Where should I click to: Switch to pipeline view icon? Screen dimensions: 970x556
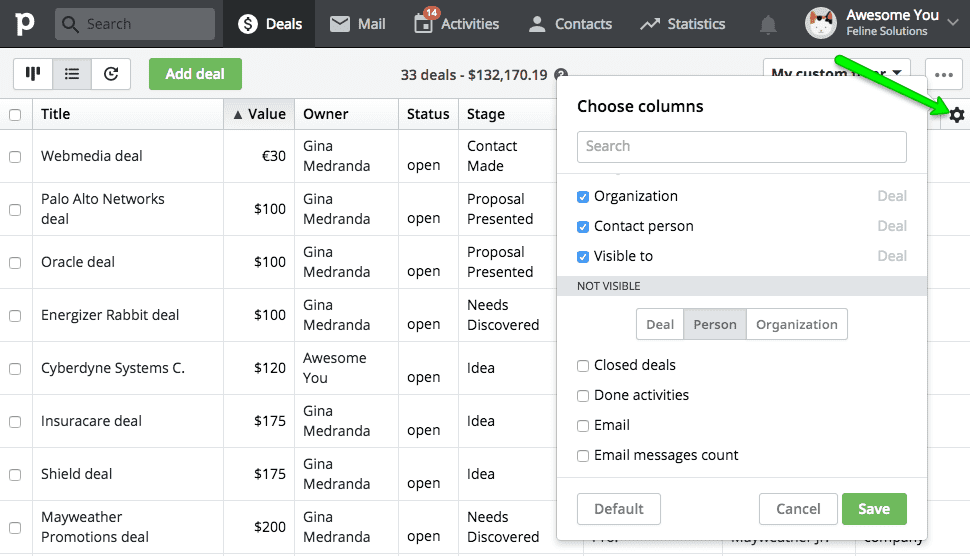[33, 74]
